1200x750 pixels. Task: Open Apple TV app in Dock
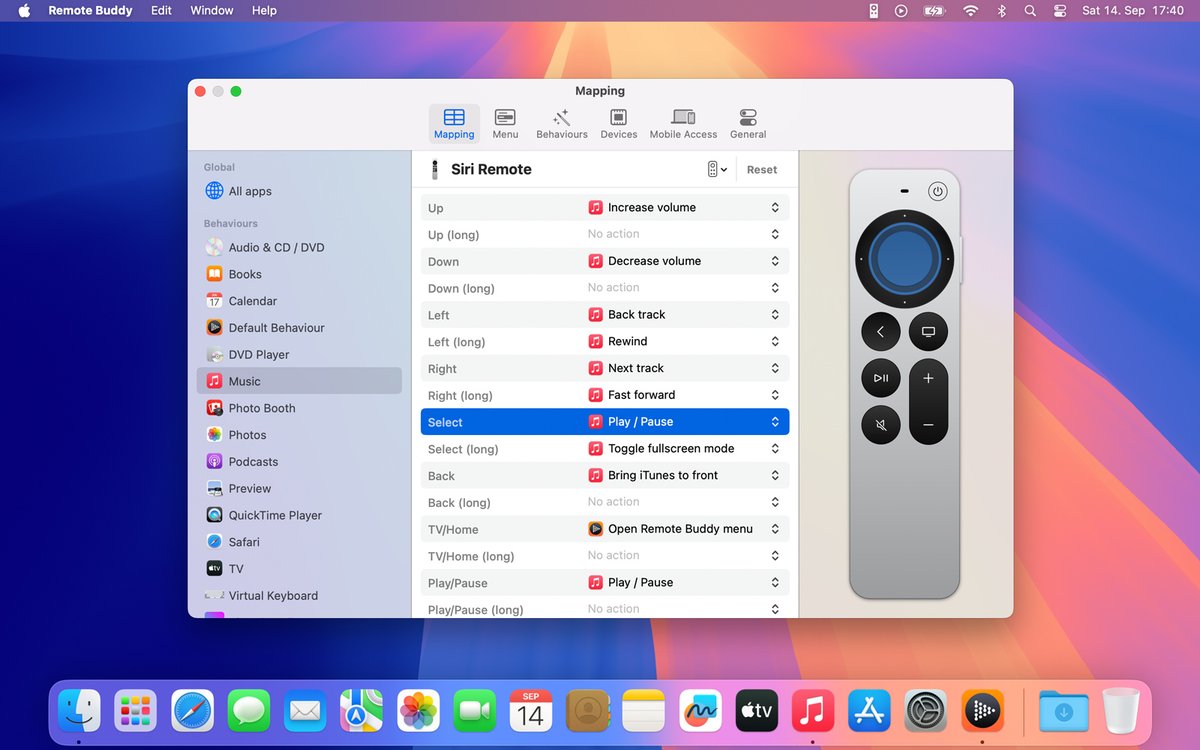coord(757,711)
